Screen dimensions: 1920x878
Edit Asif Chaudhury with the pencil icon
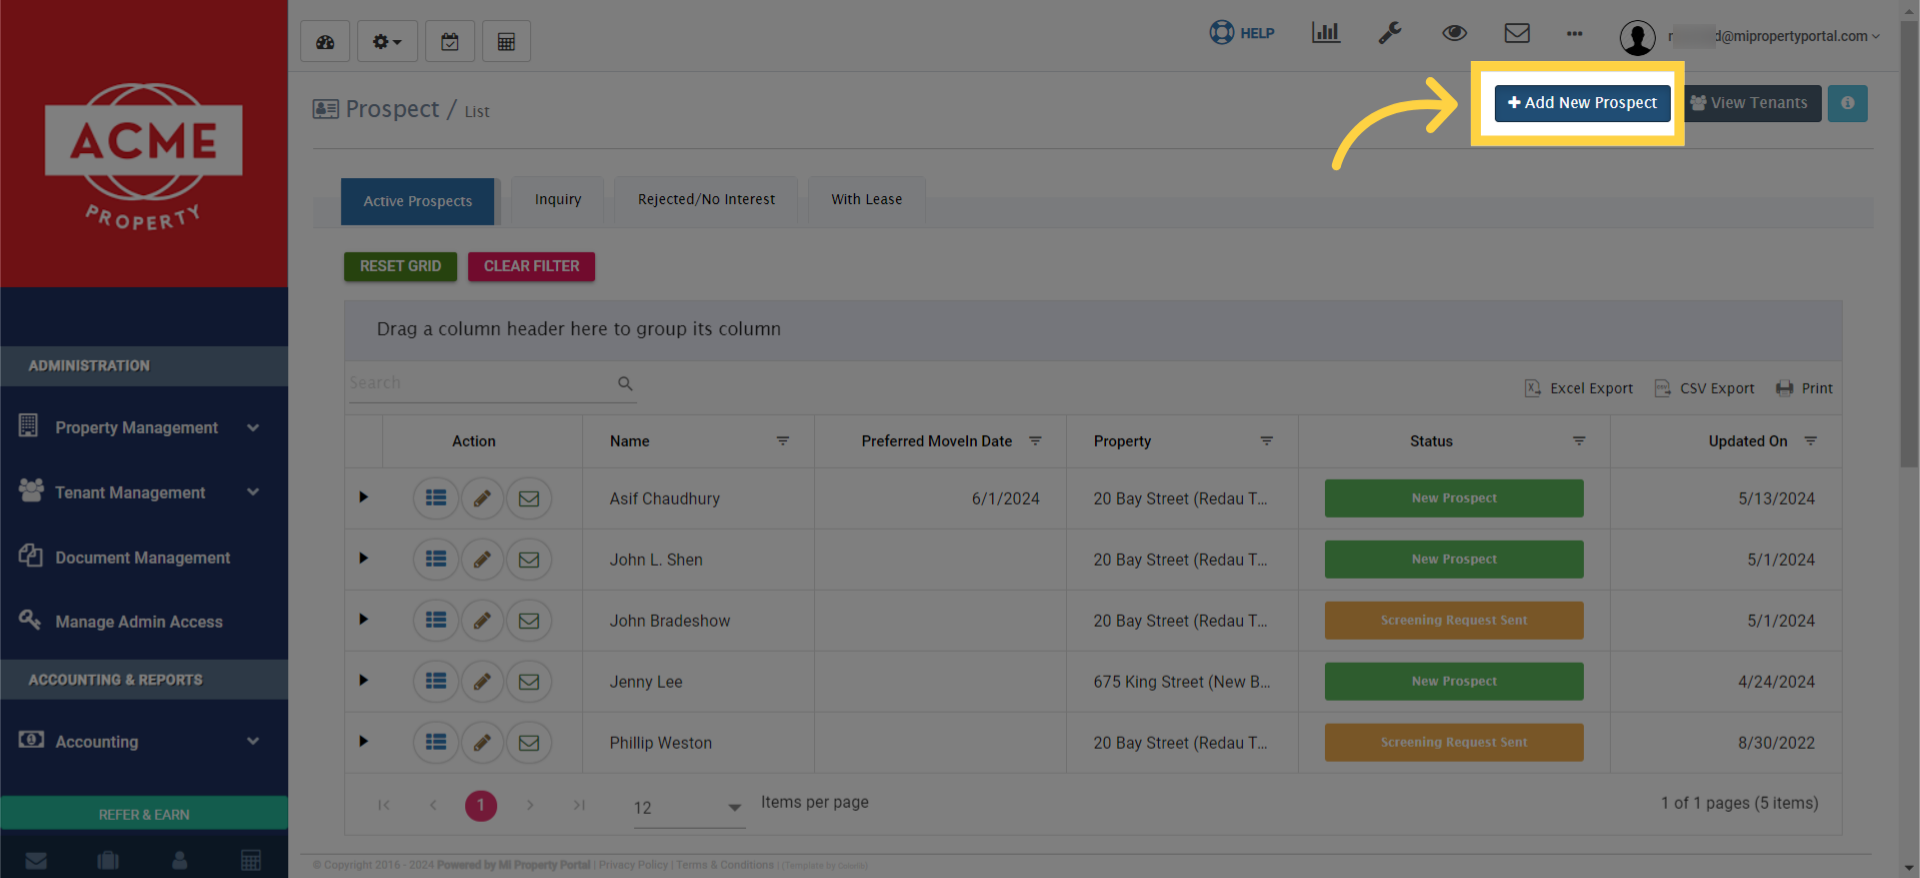(x=482, y=498)
